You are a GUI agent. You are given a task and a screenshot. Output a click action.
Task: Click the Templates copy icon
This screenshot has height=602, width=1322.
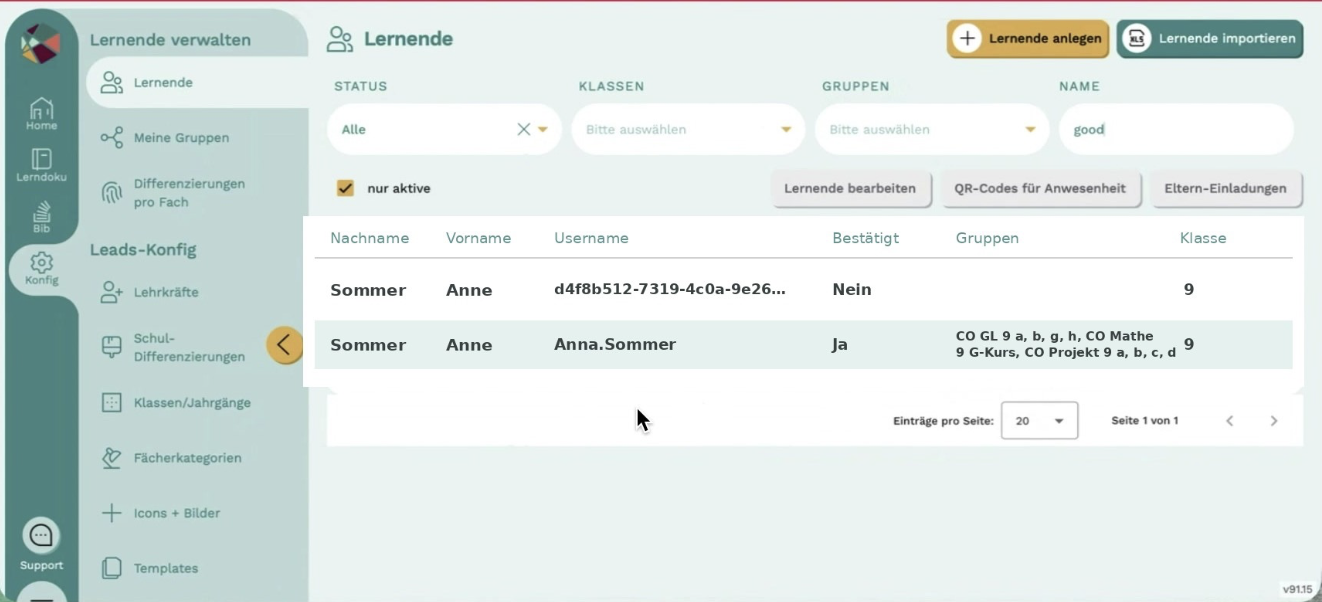tap(112, 568)
